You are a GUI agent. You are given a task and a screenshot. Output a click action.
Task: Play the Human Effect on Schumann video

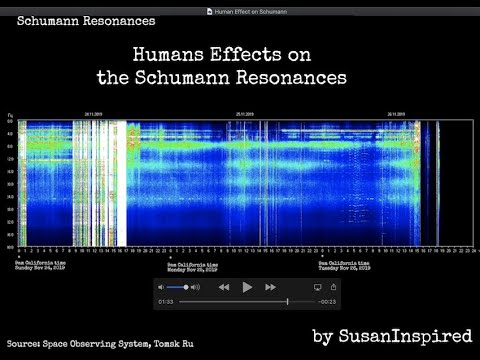click(x=247, y=287)
